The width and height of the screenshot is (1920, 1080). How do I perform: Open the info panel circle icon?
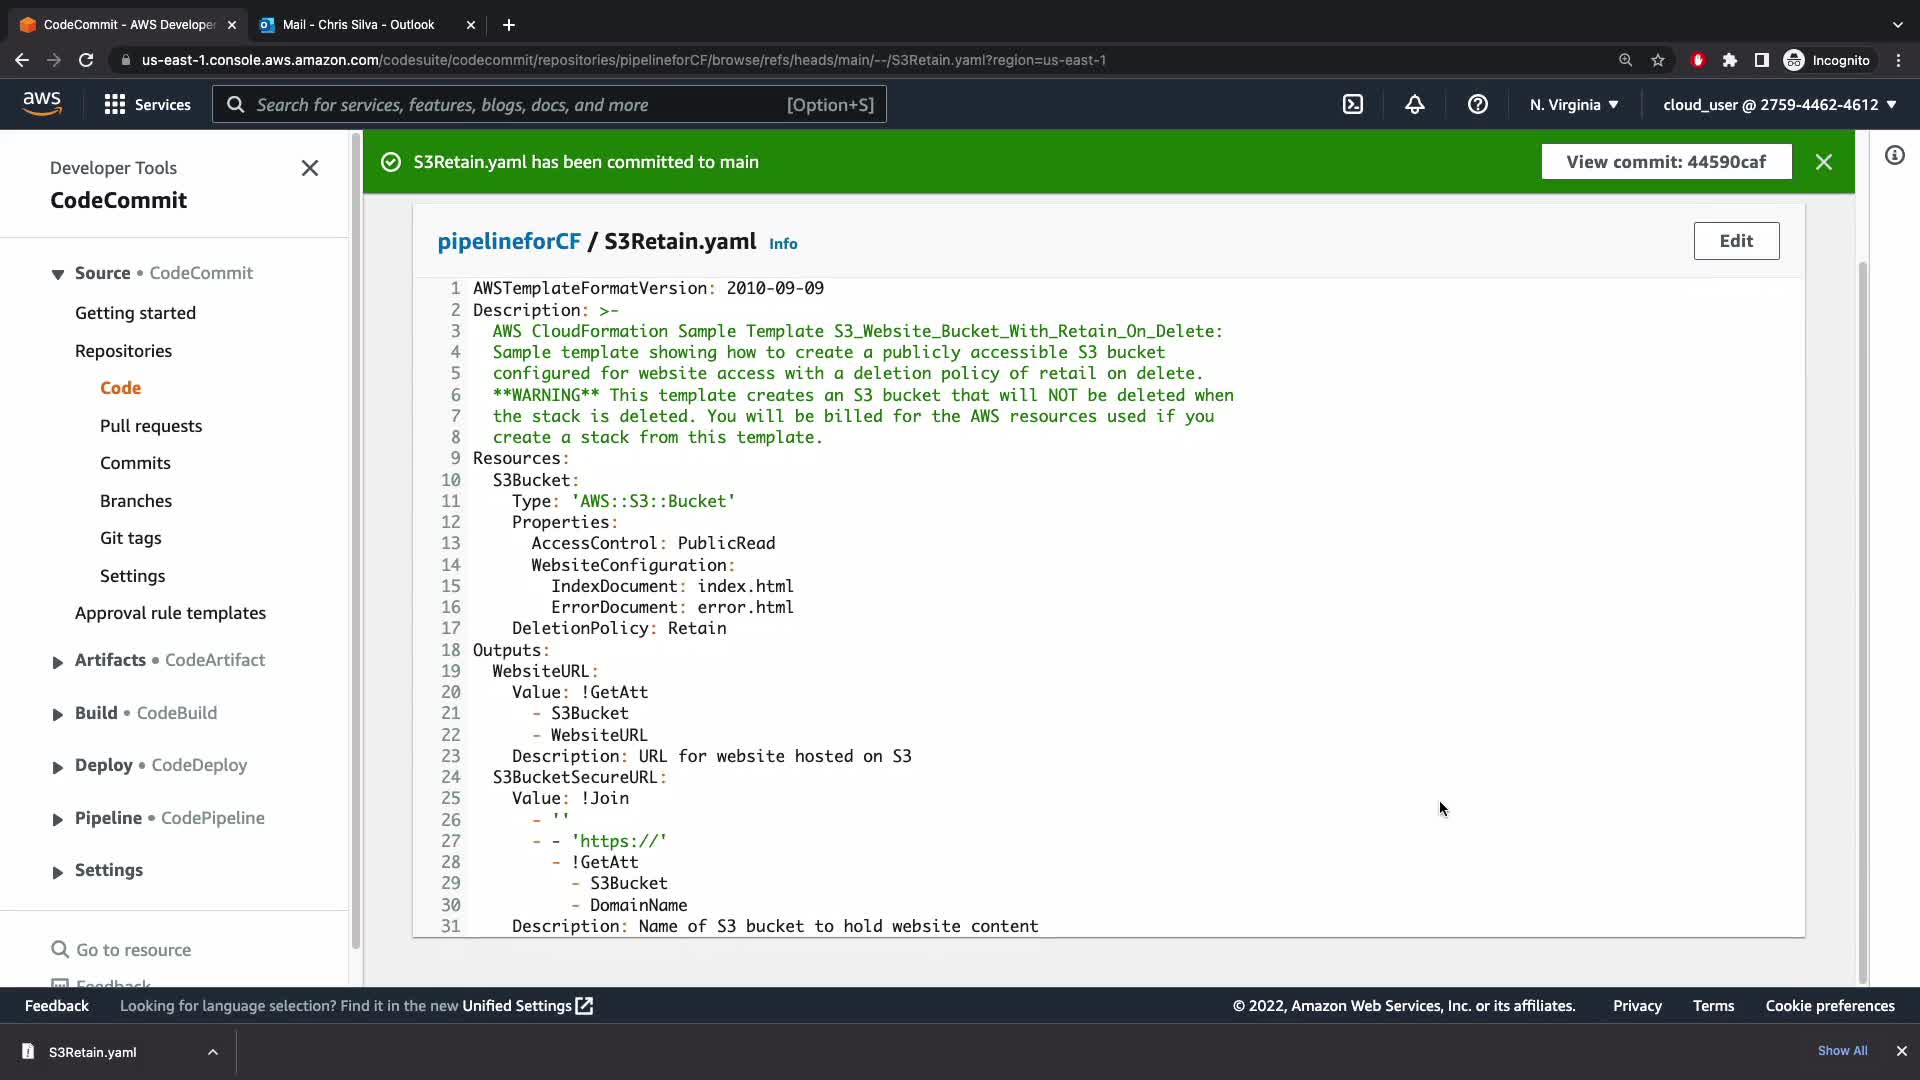click(1894, 155)
